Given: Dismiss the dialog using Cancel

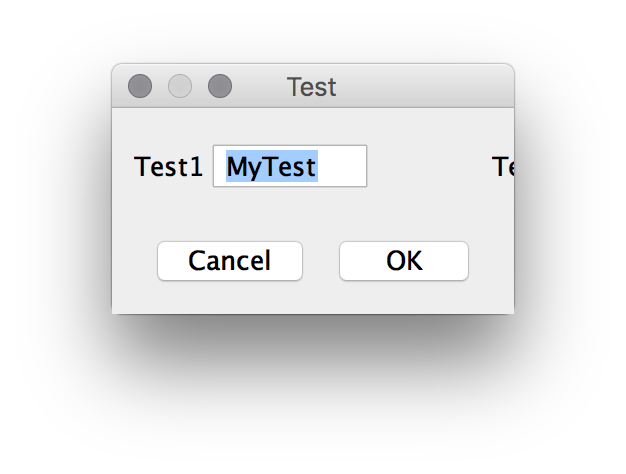Looking at the screenshot, I should click(x=230, y=261).
